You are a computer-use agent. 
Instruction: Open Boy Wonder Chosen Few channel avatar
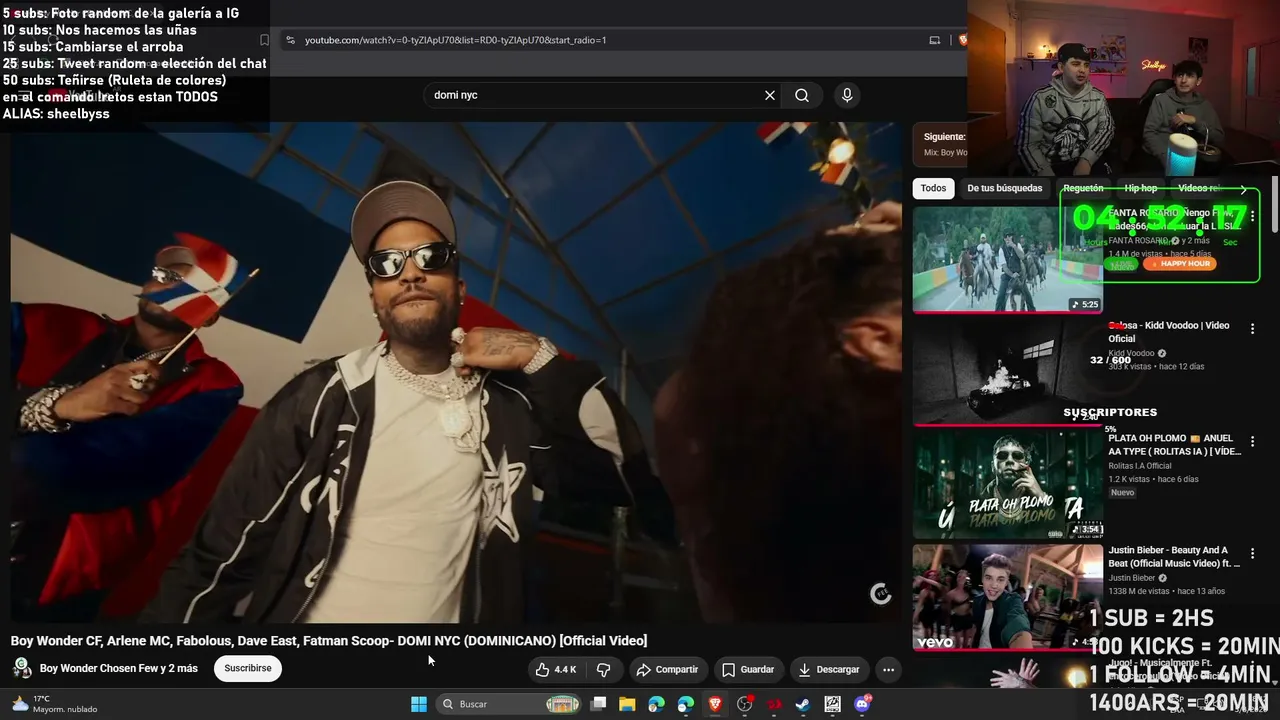[x=21, y=668]
